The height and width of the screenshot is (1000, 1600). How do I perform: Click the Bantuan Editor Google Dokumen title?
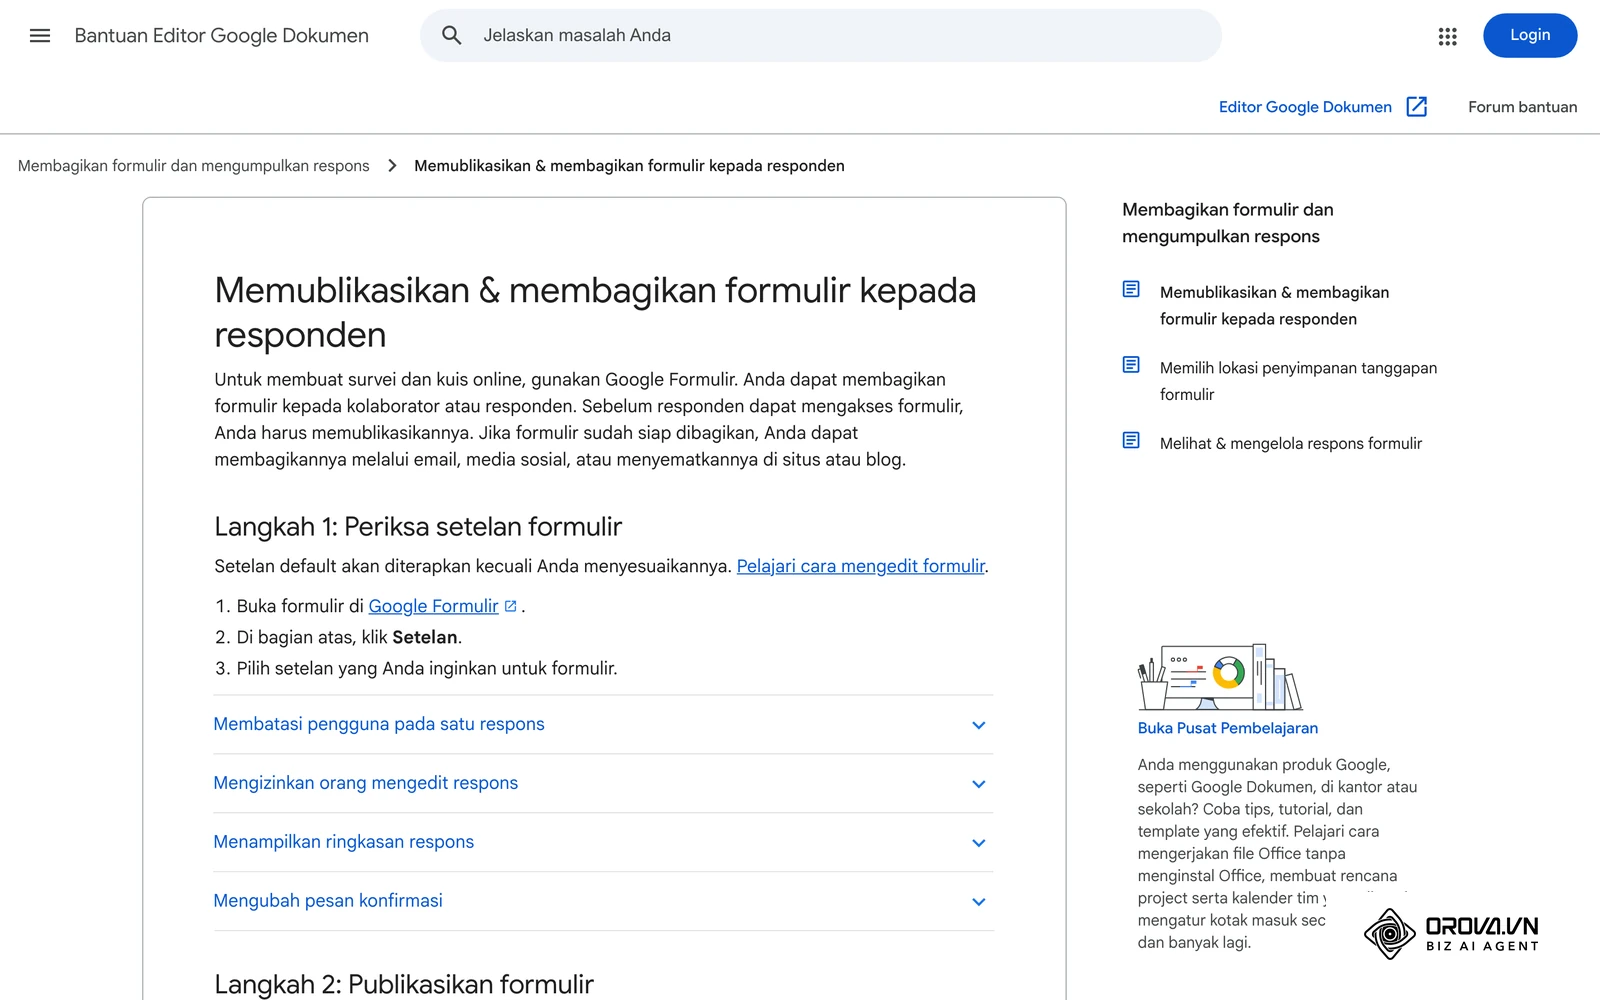[x=221, y=36]
